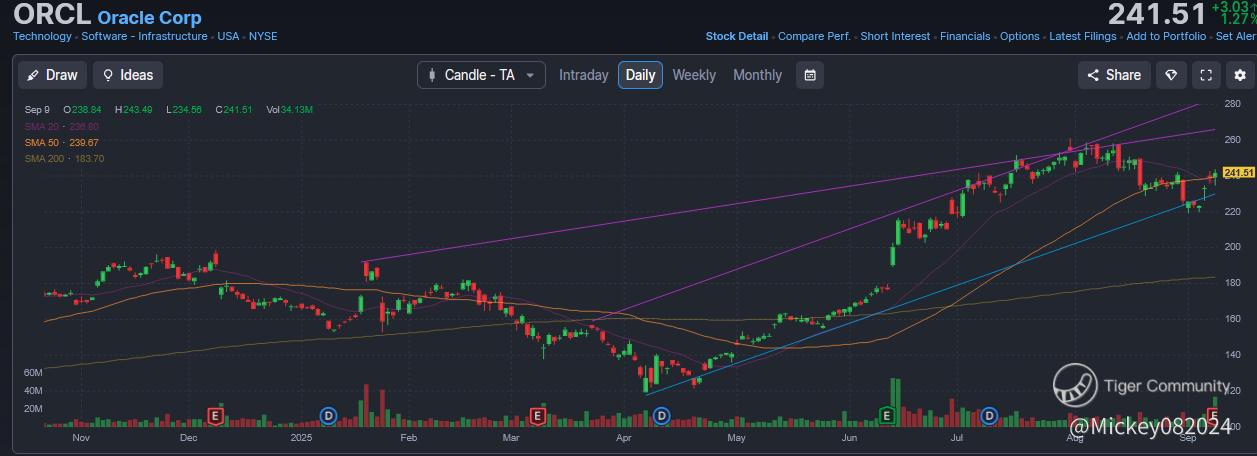This screenshot has height=456, width=1257.
Task: Open the NYSE exchange link
Action: [264, 36]
